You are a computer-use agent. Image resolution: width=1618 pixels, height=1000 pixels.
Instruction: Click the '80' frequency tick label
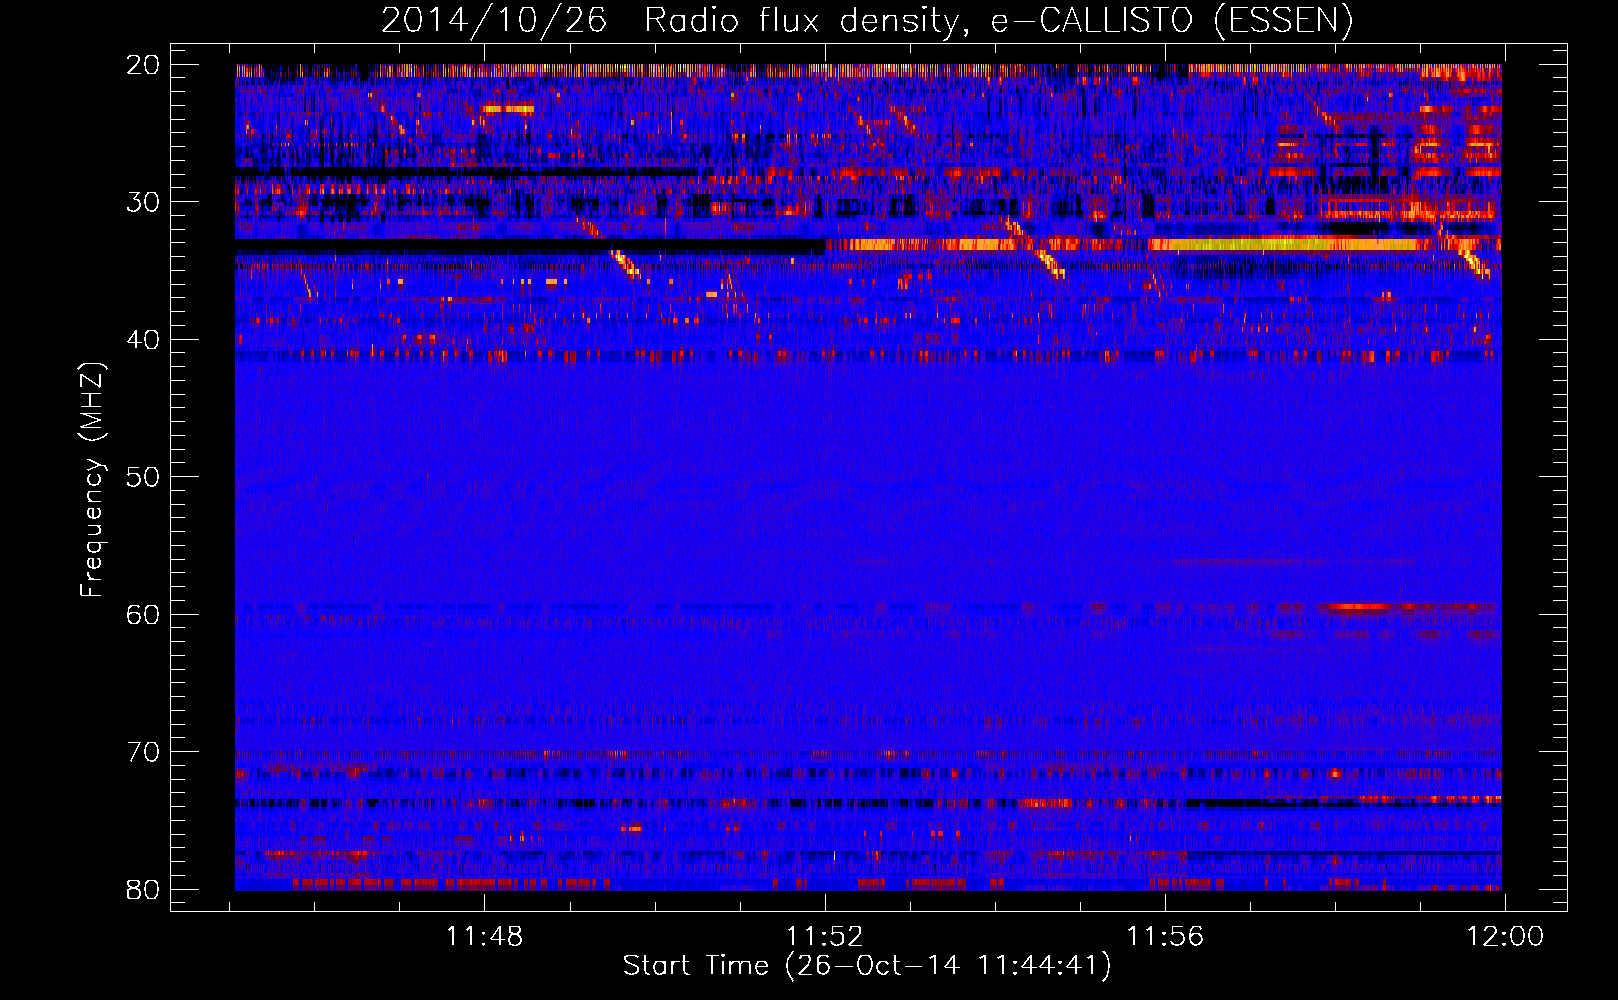143,889
